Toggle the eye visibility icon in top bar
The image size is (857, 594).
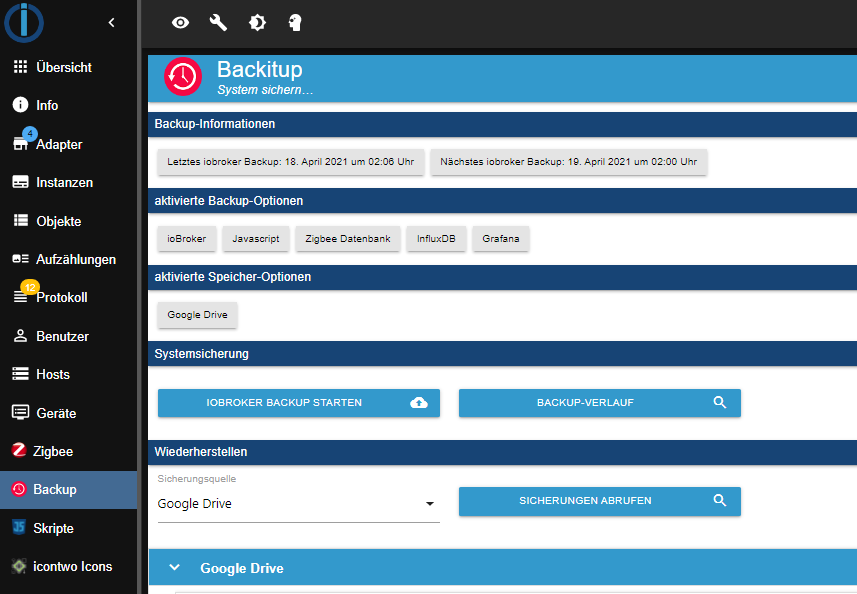(180, 22)
